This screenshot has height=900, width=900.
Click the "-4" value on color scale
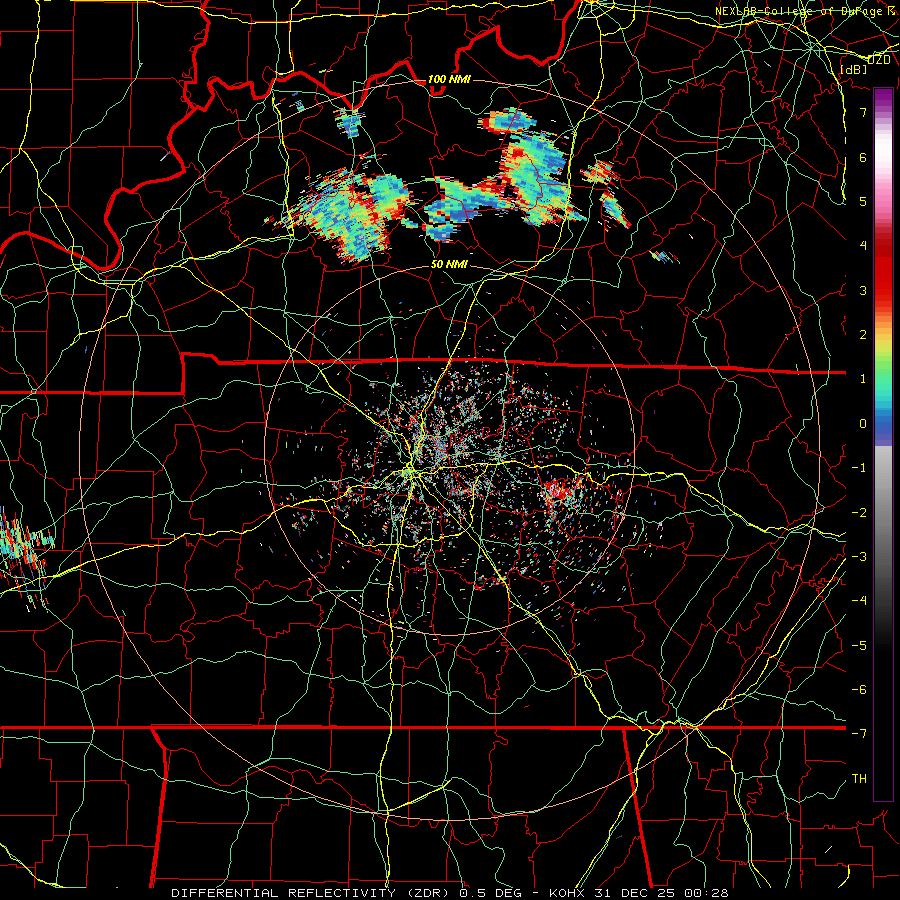click(859, 601)
